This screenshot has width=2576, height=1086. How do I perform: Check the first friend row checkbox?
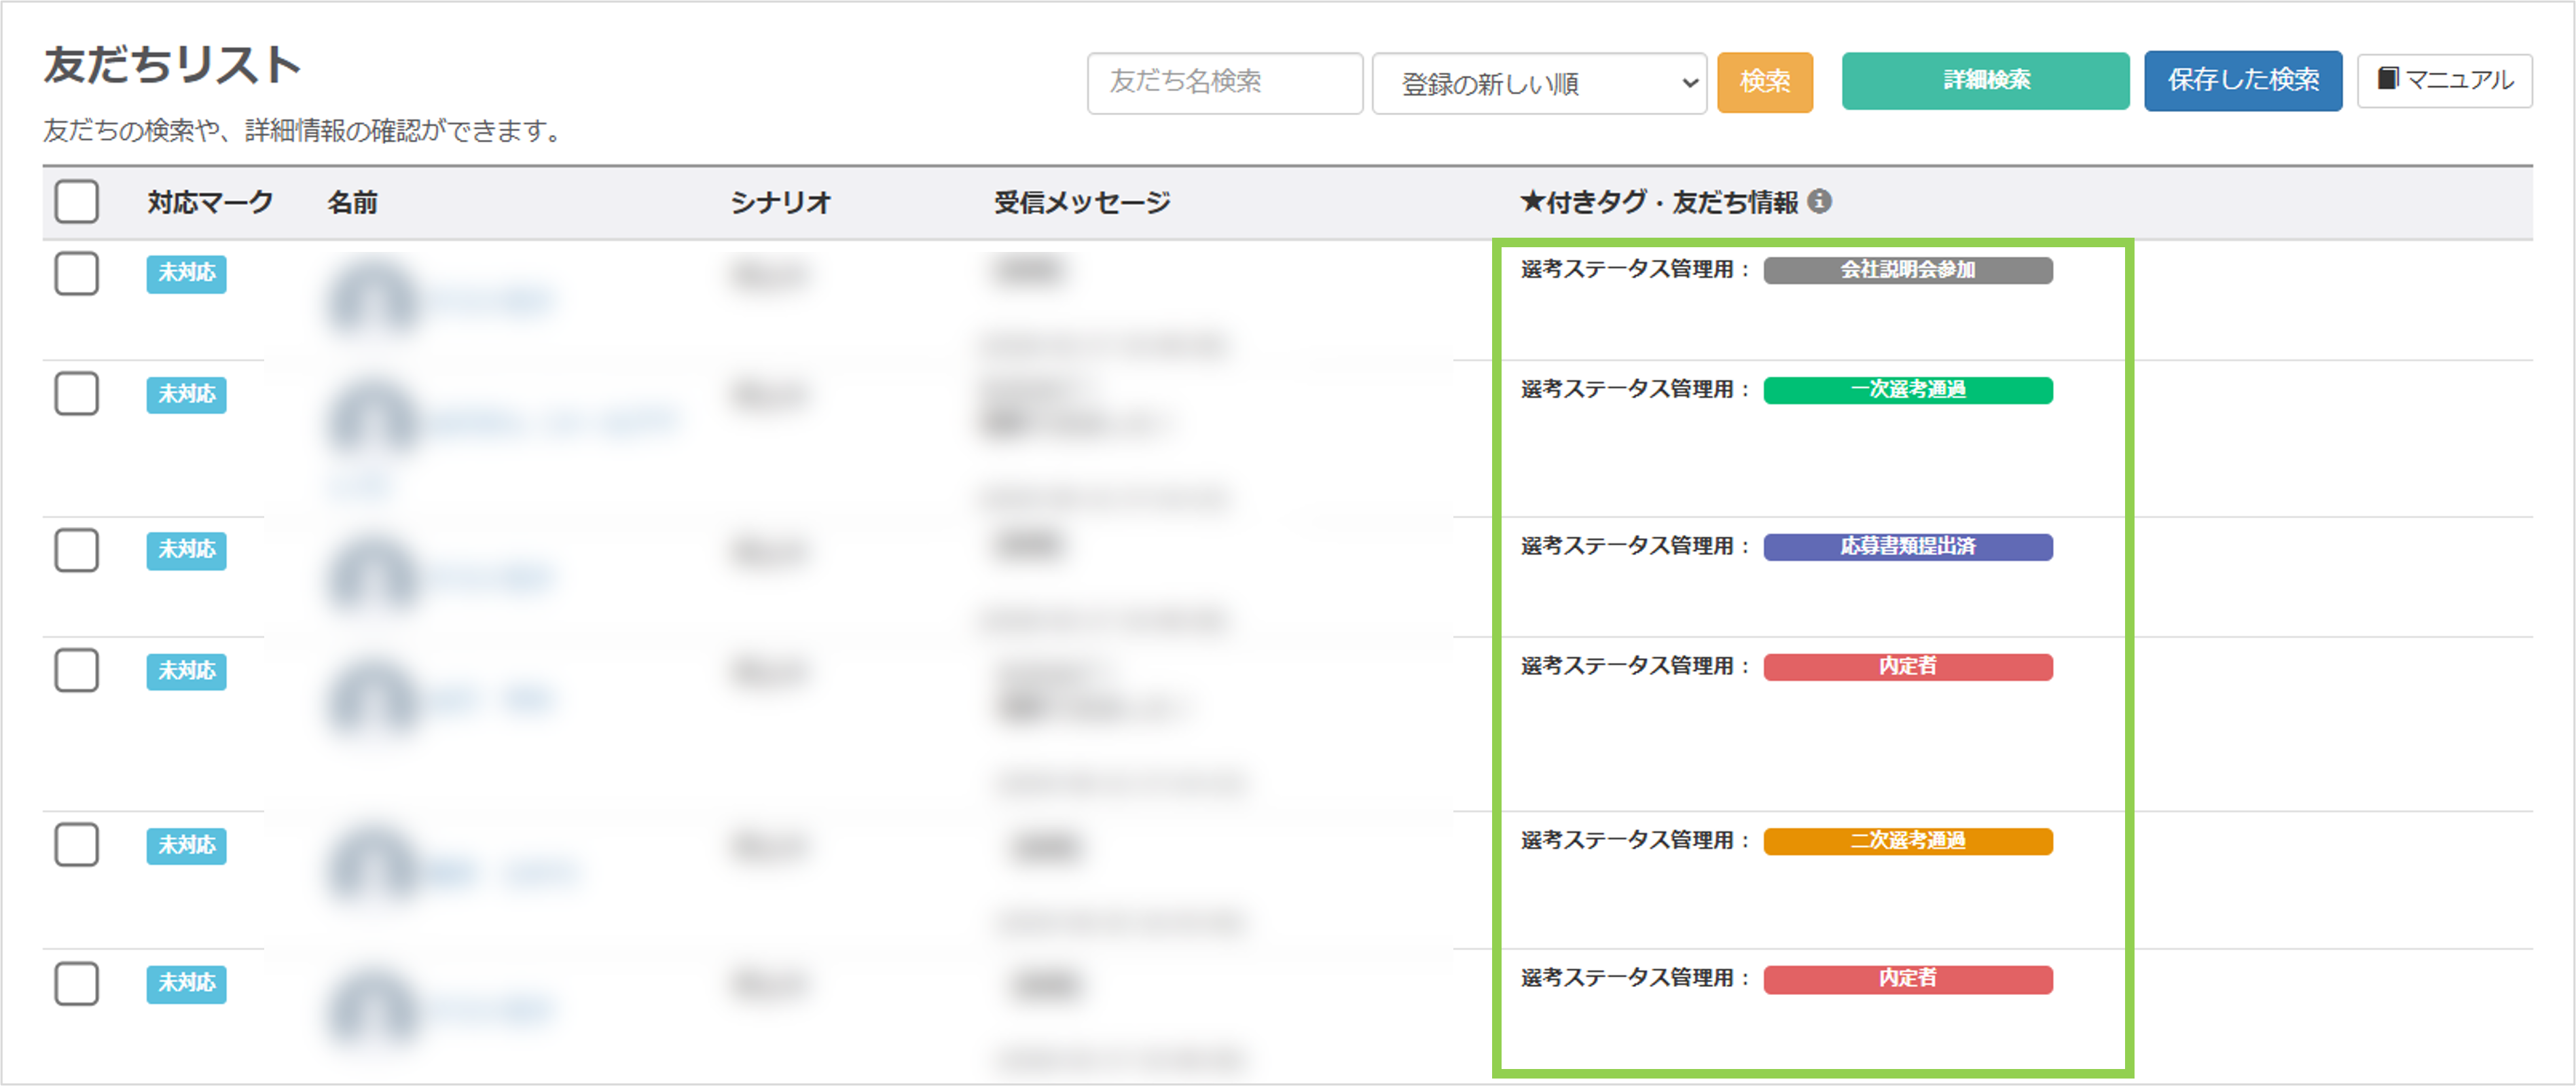pyautogui.click(x=76, y=273)
